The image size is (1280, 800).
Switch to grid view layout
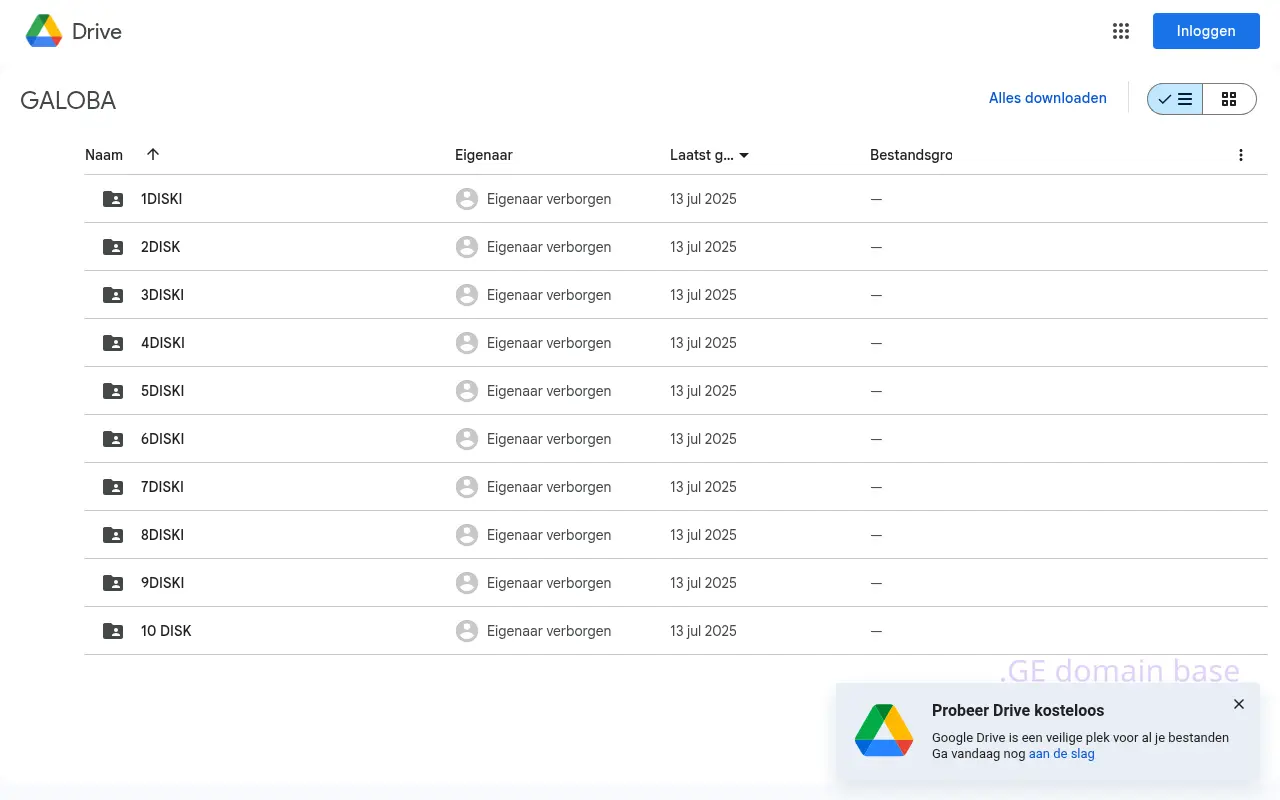[x=1229, y=99]
